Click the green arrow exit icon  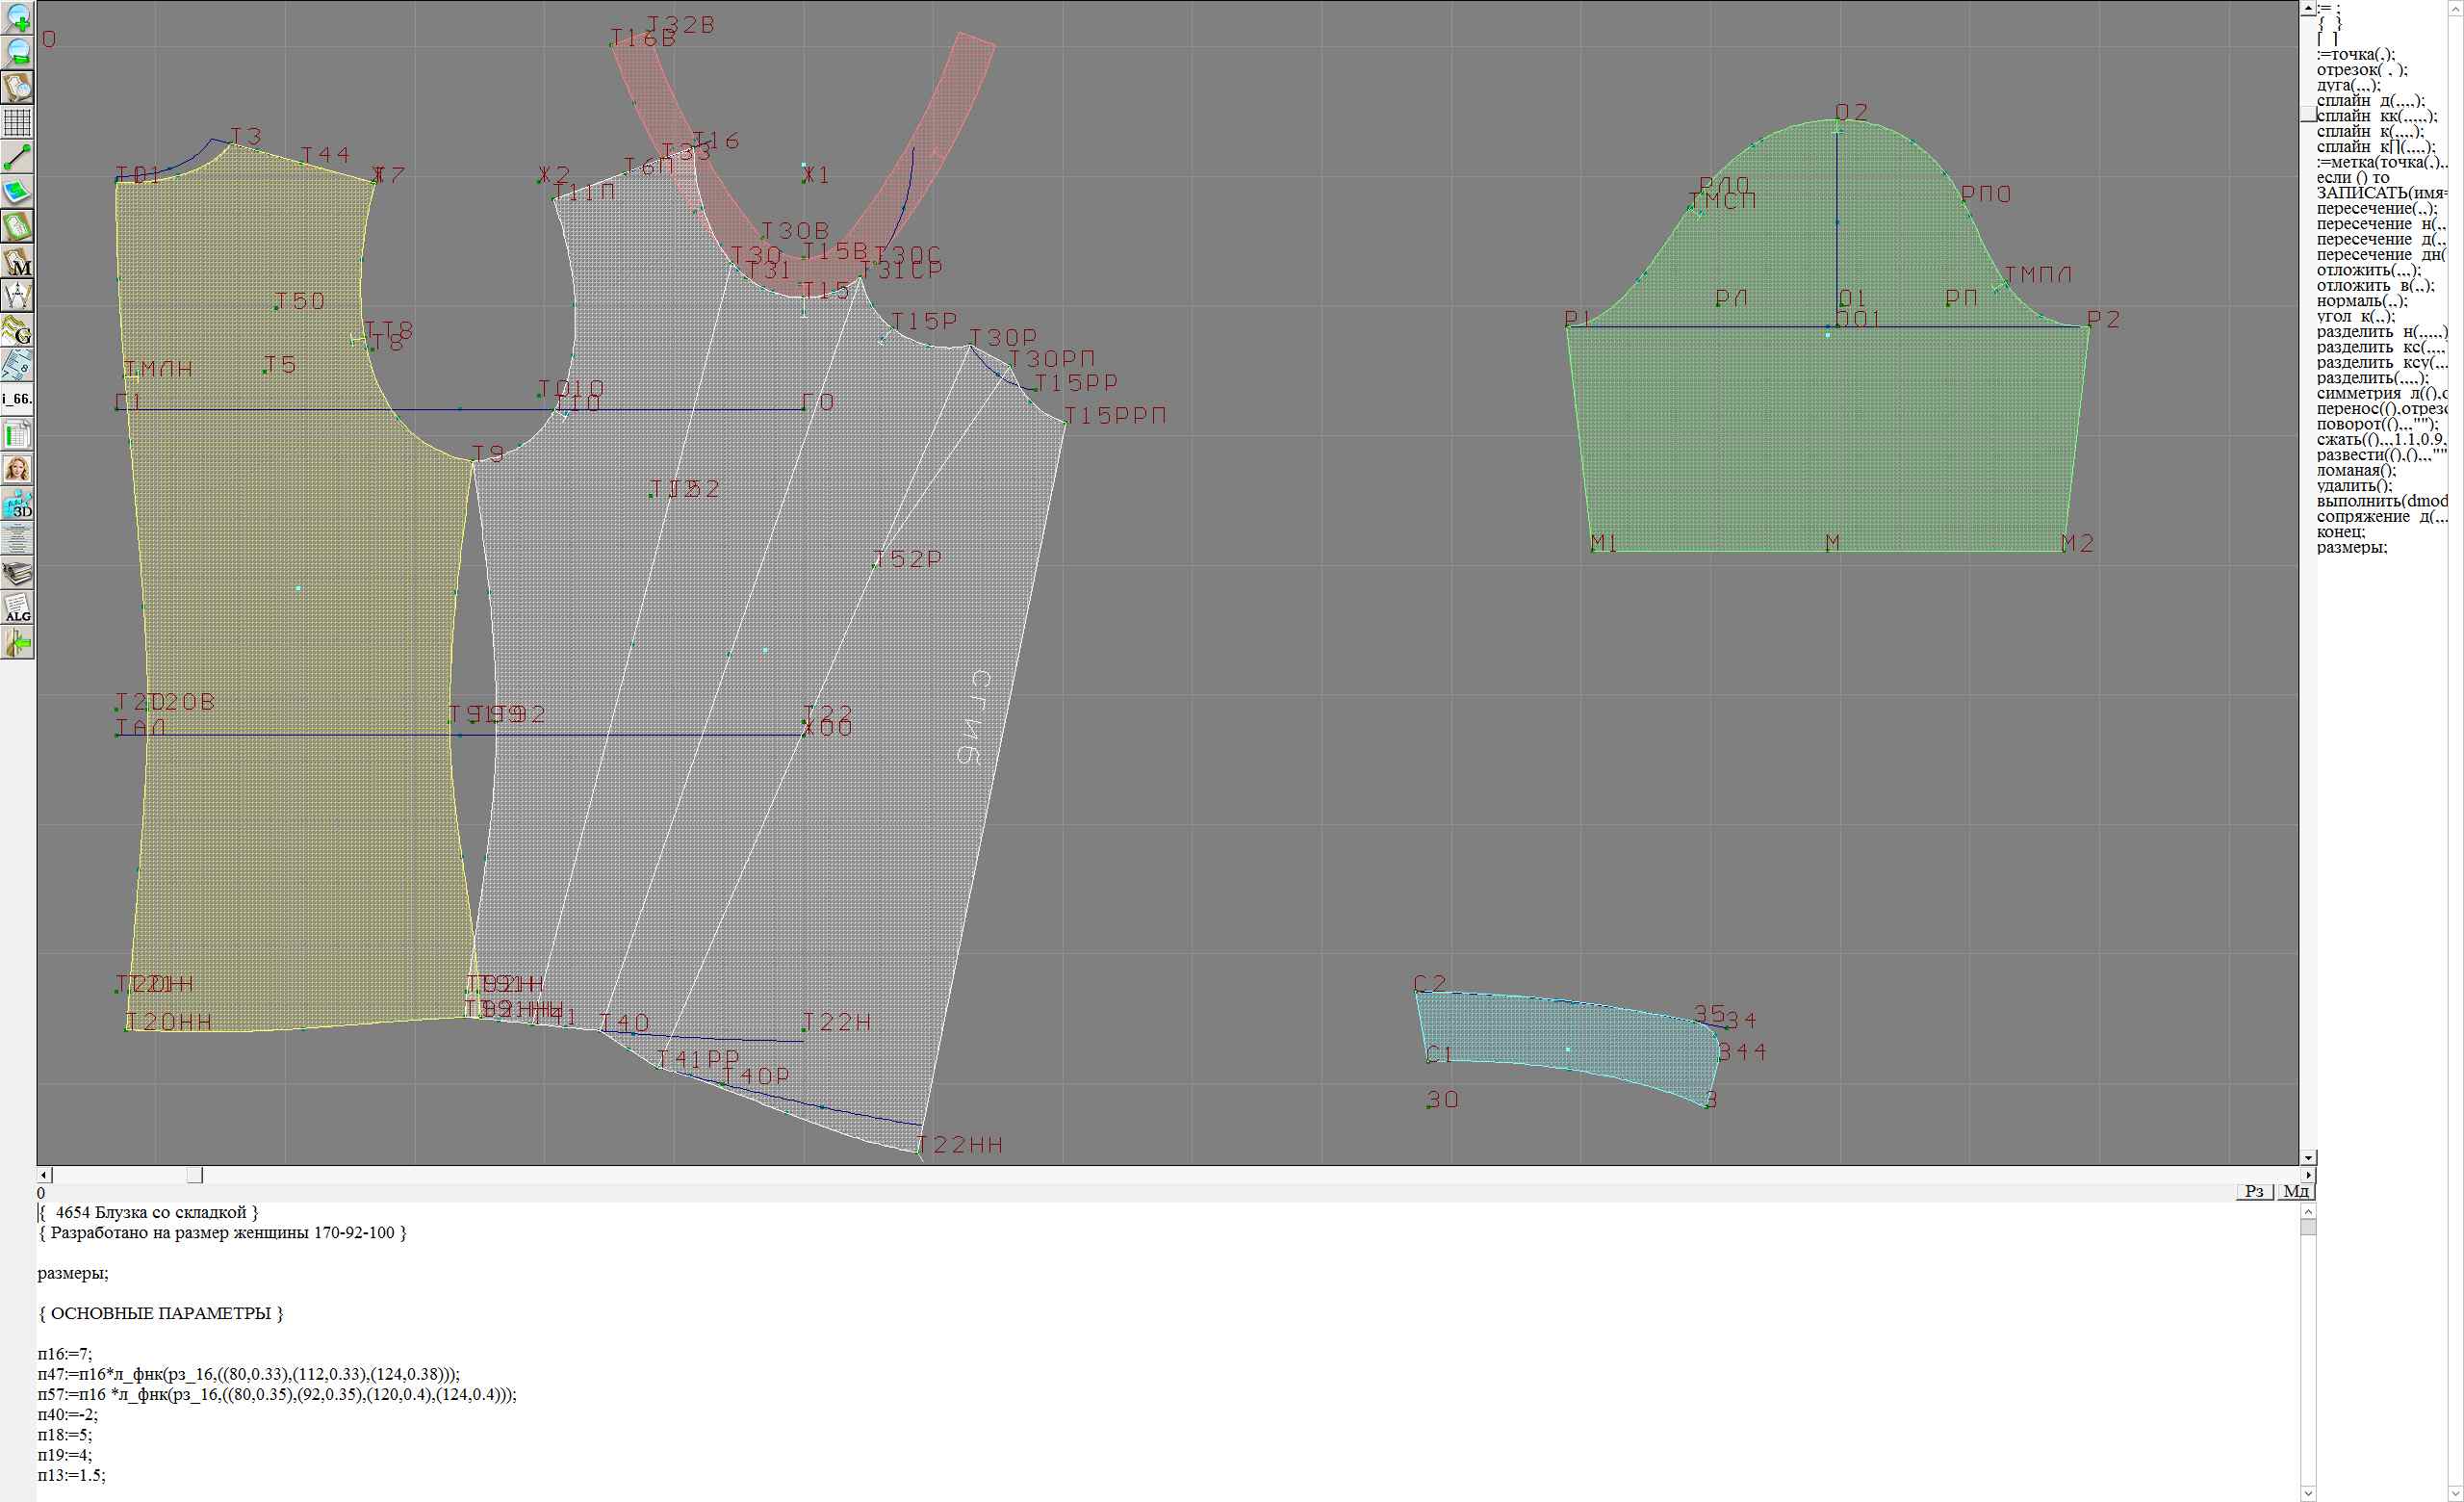pos(18,643)
